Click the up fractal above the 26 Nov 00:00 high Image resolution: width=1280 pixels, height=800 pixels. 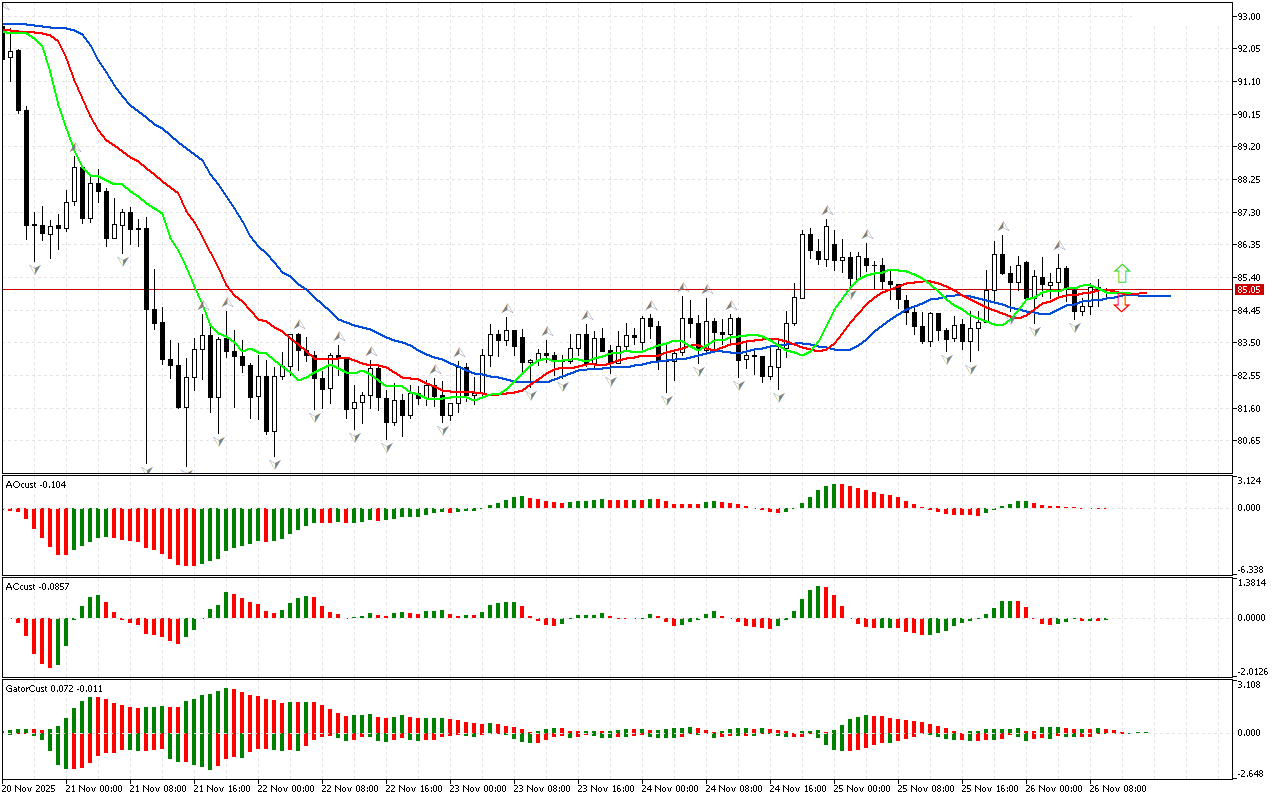[1058, 244]
